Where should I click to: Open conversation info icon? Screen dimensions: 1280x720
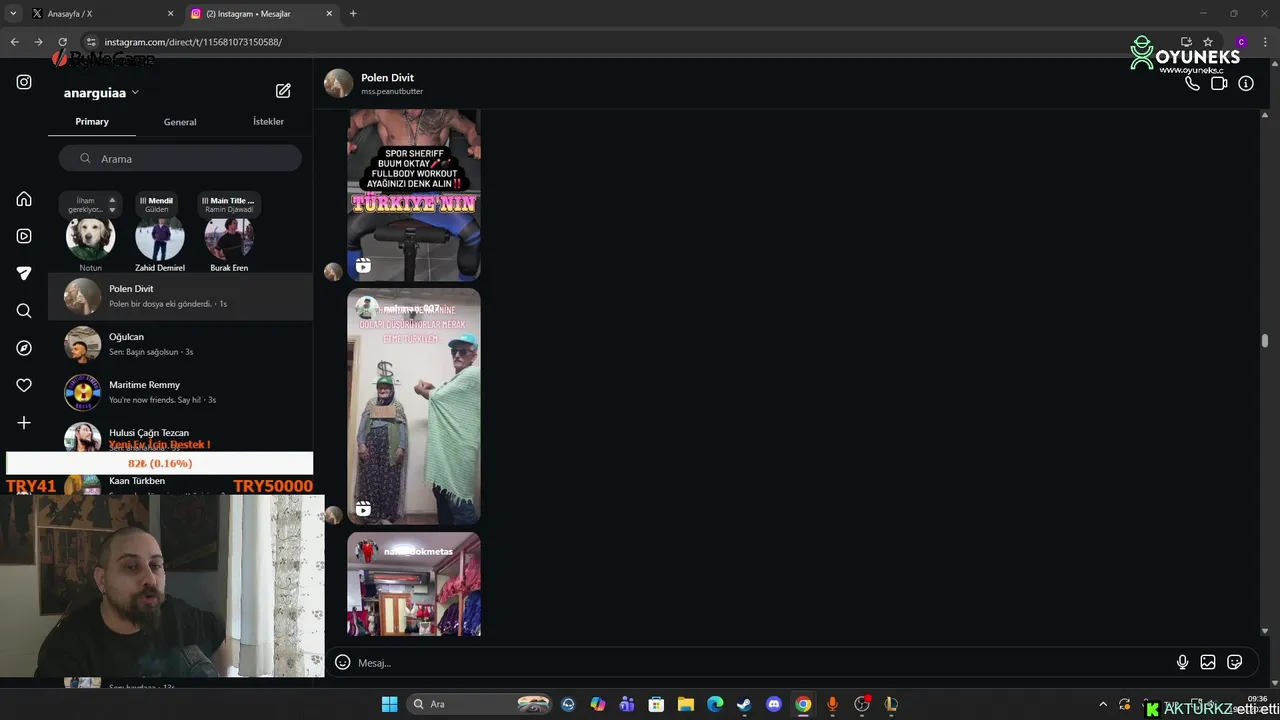coord(1246,83)
